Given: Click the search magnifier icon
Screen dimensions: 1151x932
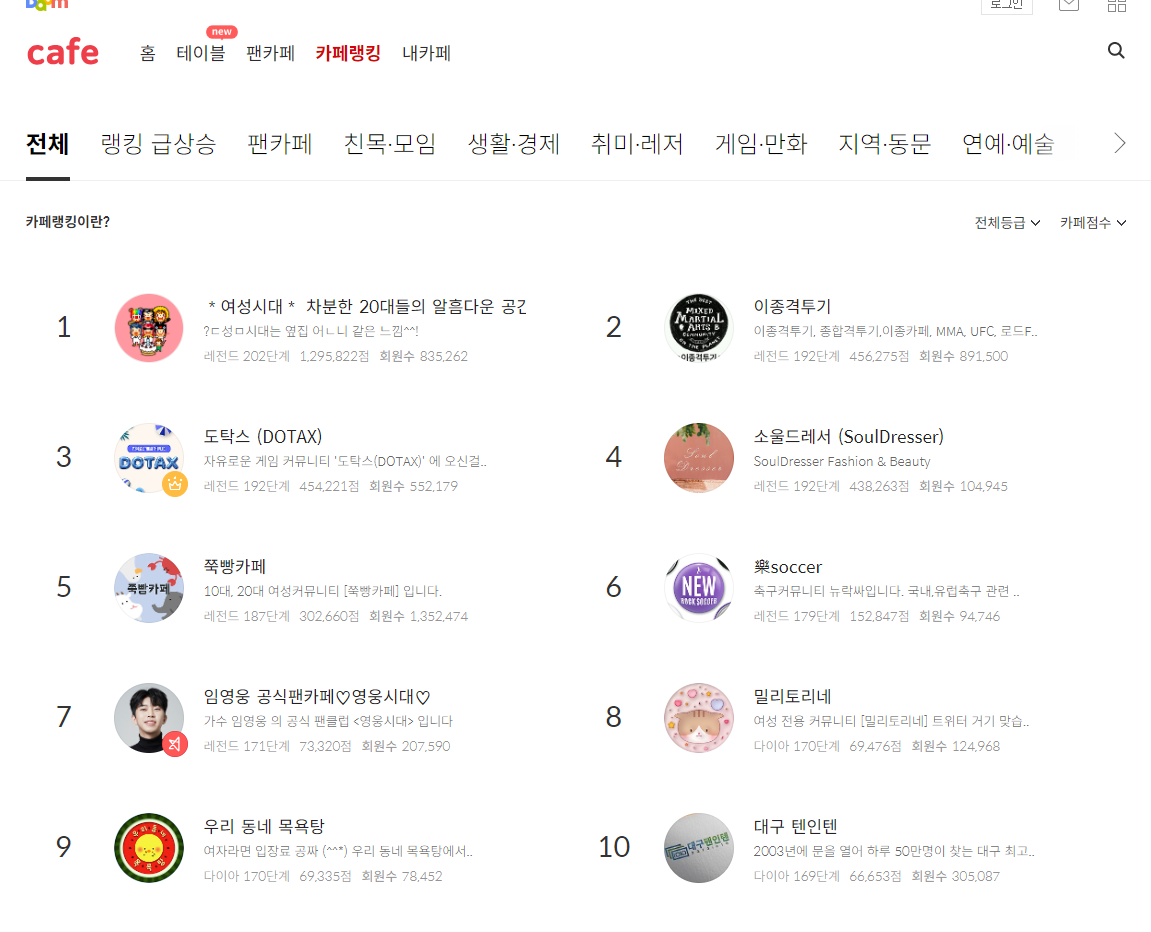Looking at the screenshot, I should tap(1116, 51).
